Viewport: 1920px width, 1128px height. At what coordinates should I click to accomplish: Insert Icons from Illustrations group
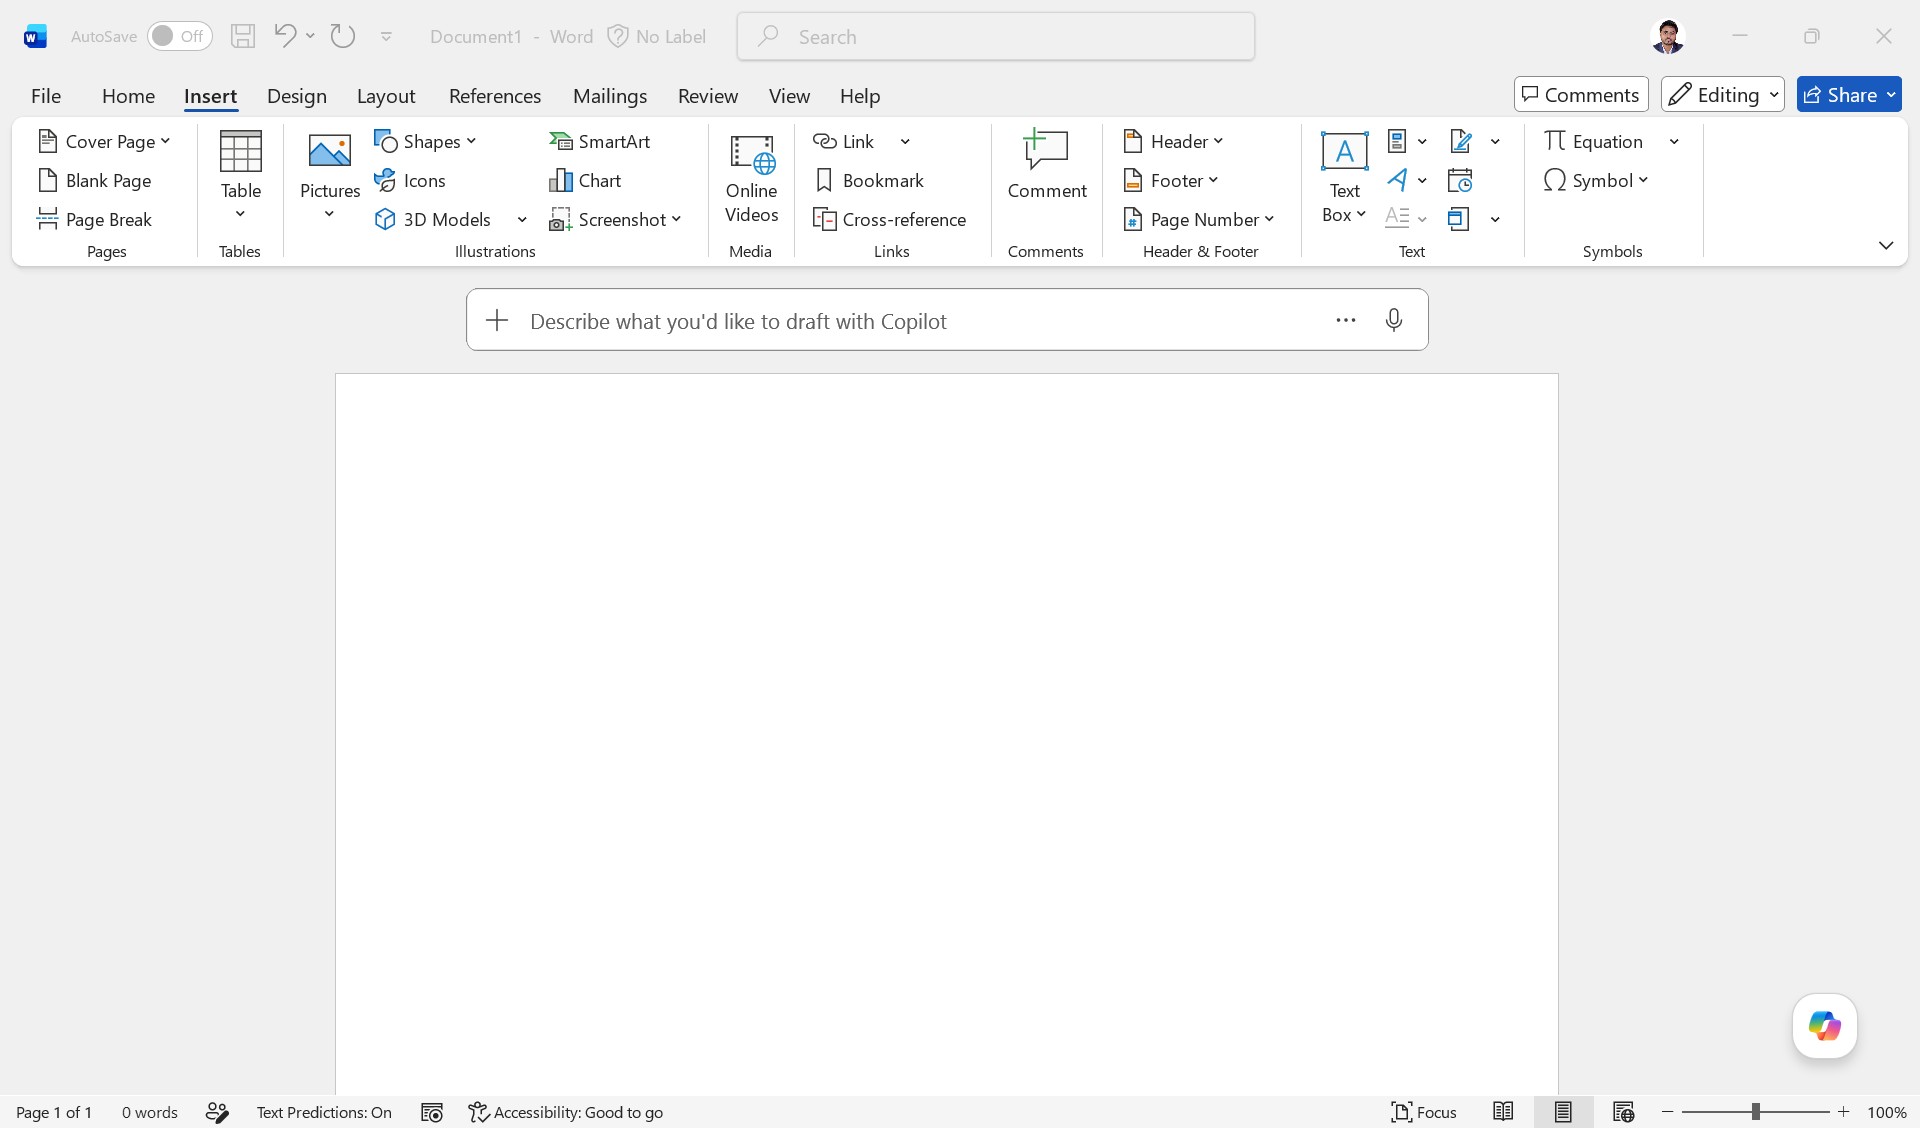coord(410,180)
